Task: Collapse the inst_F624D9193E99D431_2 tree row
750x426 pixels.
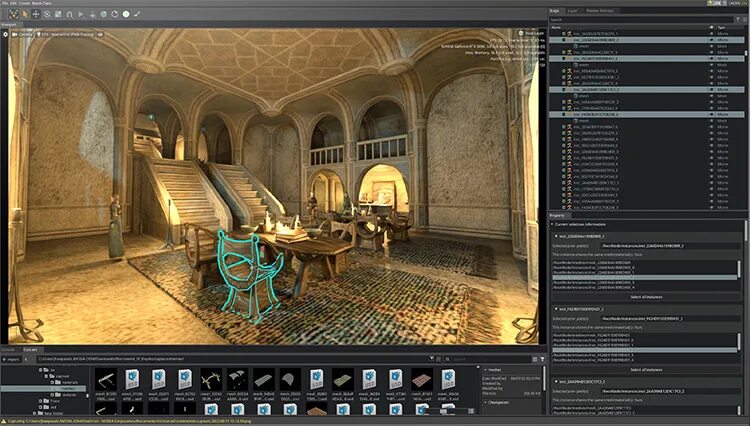Action: coord(564,59)
